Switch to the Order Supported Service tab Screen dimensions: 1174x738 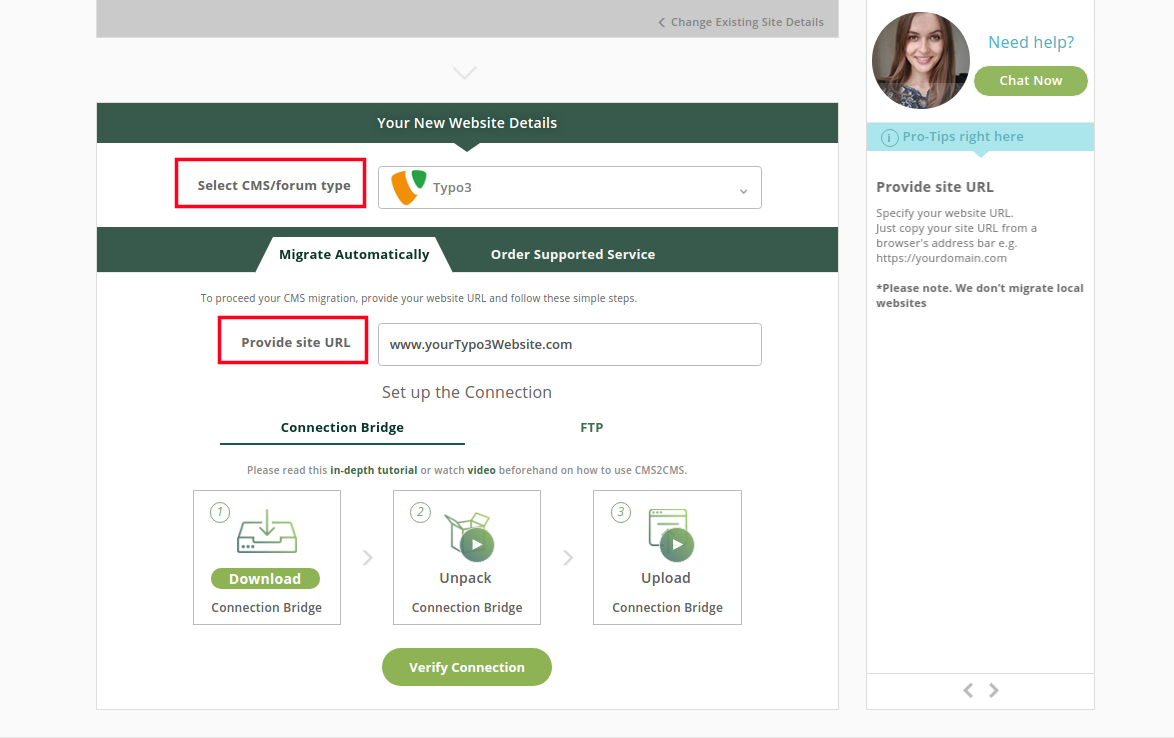pyautogui.click(x=573, y=254)
